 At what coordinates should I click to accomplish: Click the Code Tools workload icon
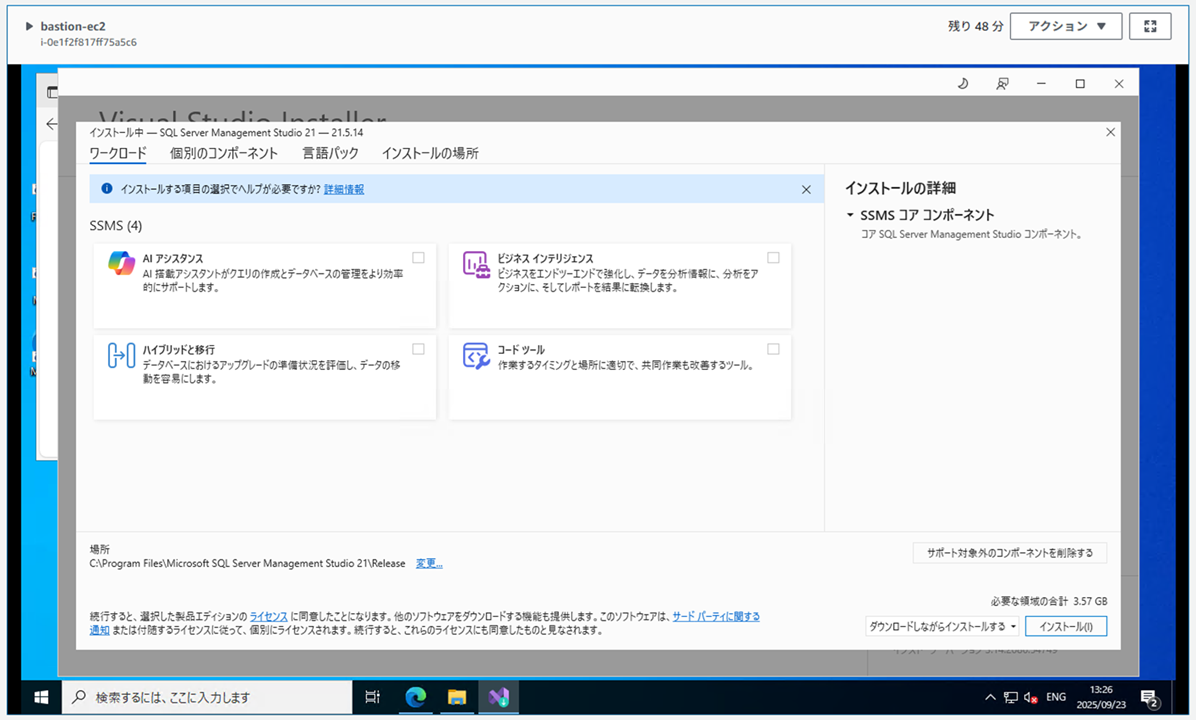(x=476, y=356)
